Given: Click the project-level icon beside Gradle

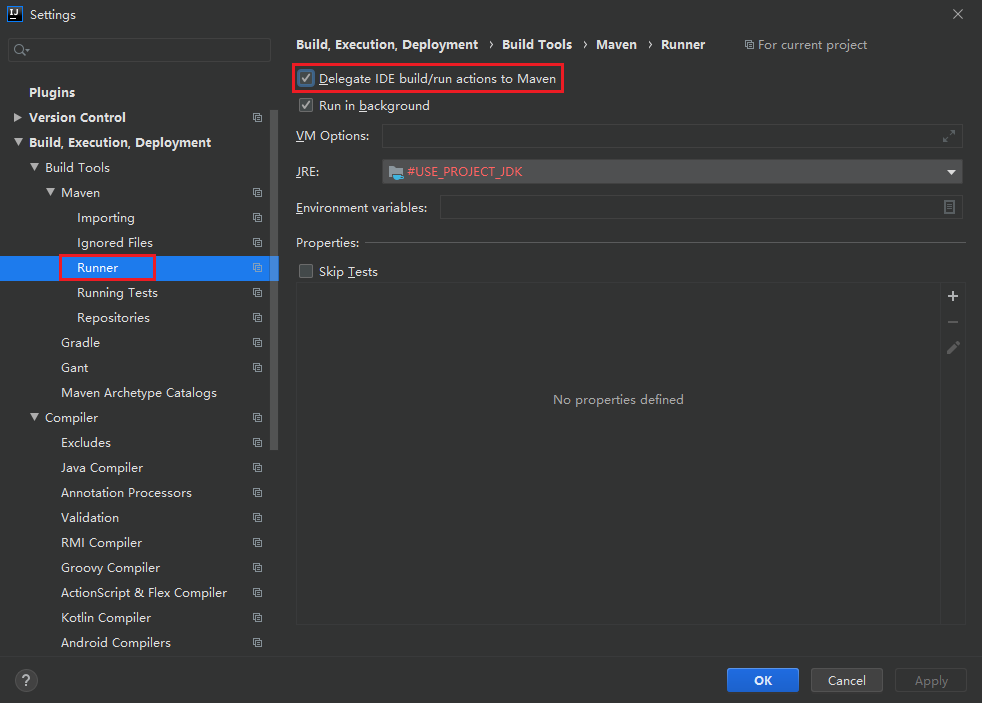Looking at the screenshot, I should (x=257, y=343).
